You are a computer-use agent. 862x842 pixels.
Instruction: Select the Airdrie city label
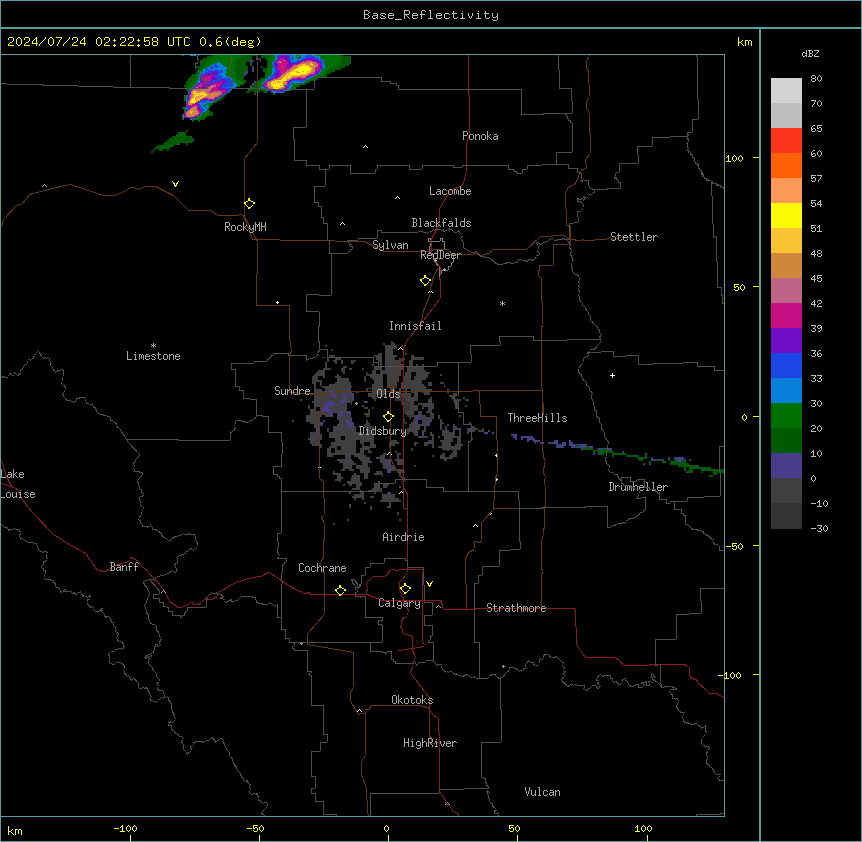click(403, 537)
